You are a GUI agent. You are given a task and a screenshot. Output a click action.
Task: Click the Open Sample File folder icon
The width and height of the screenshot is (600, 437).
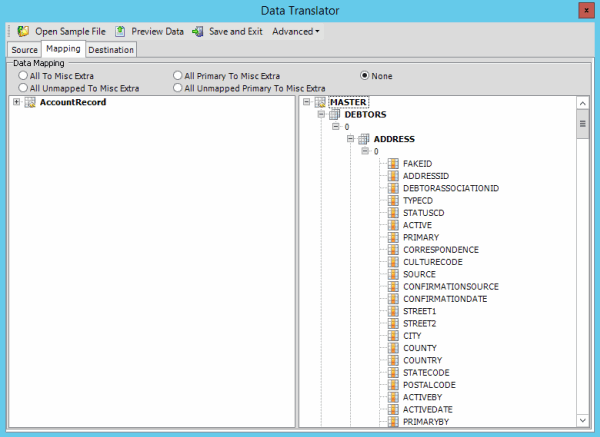23,31
